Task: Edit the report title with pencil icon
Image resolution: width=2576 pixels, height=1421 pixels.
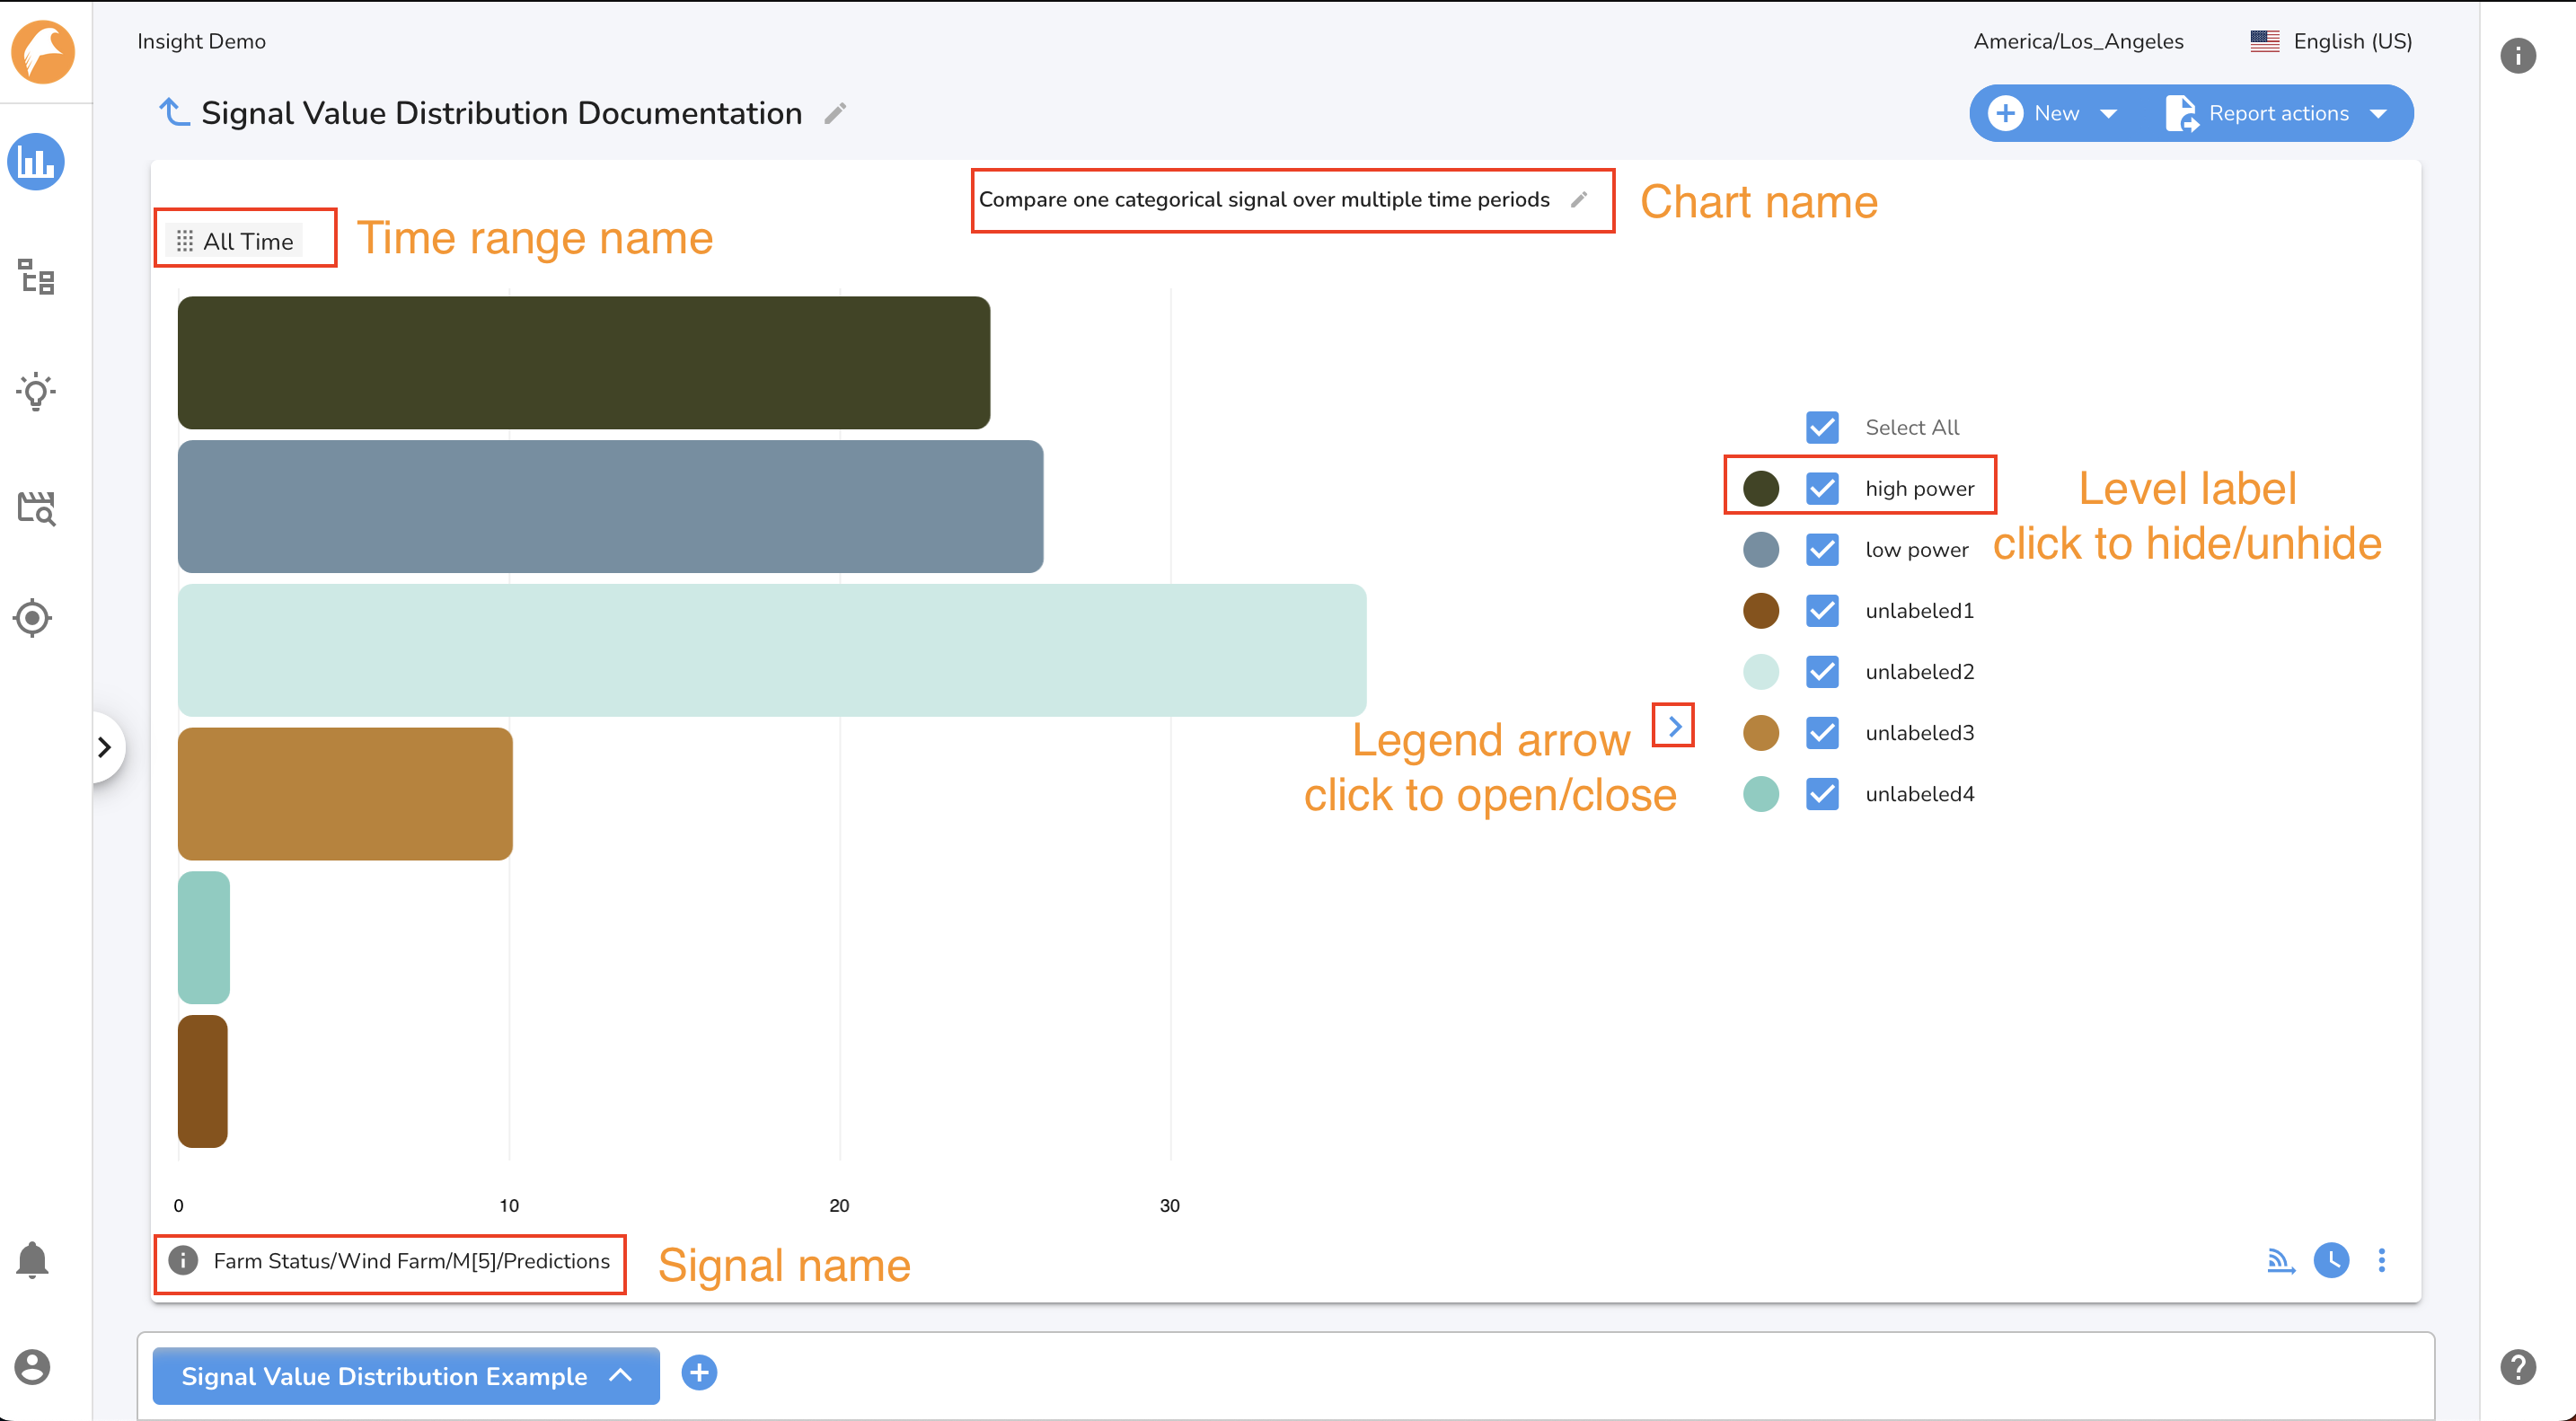Action: pos(835,114)
